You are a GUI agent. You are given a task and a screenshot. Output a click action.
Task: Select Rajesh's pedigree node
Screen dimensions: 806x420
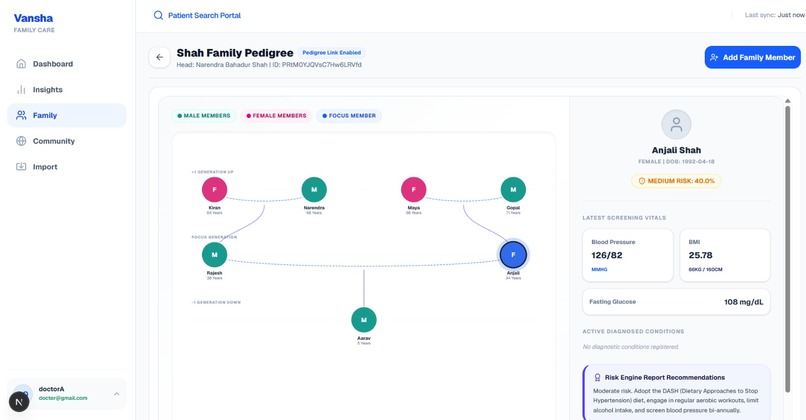tap(214, 255)
